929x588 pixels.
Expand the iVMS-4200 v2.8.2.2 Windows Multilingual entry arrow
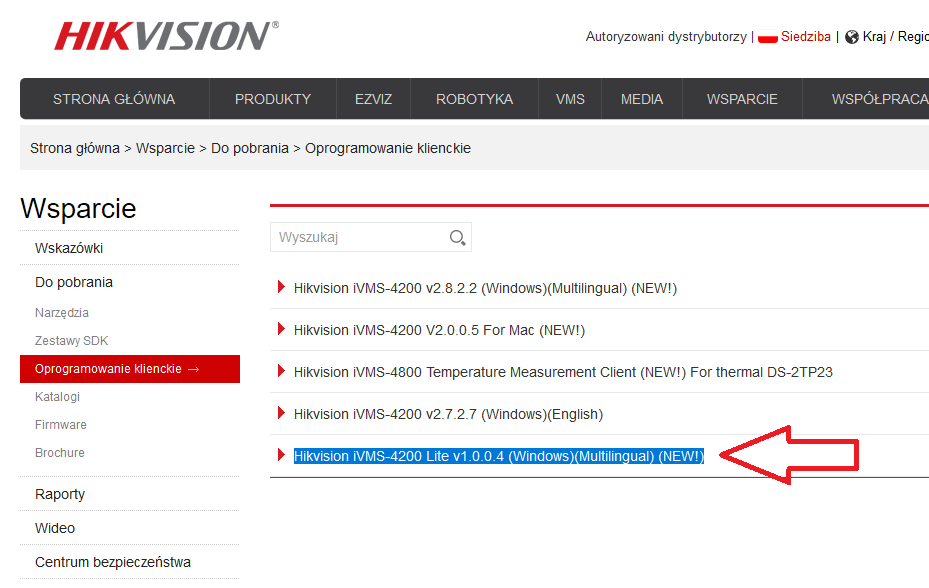[x=281, y=287]
